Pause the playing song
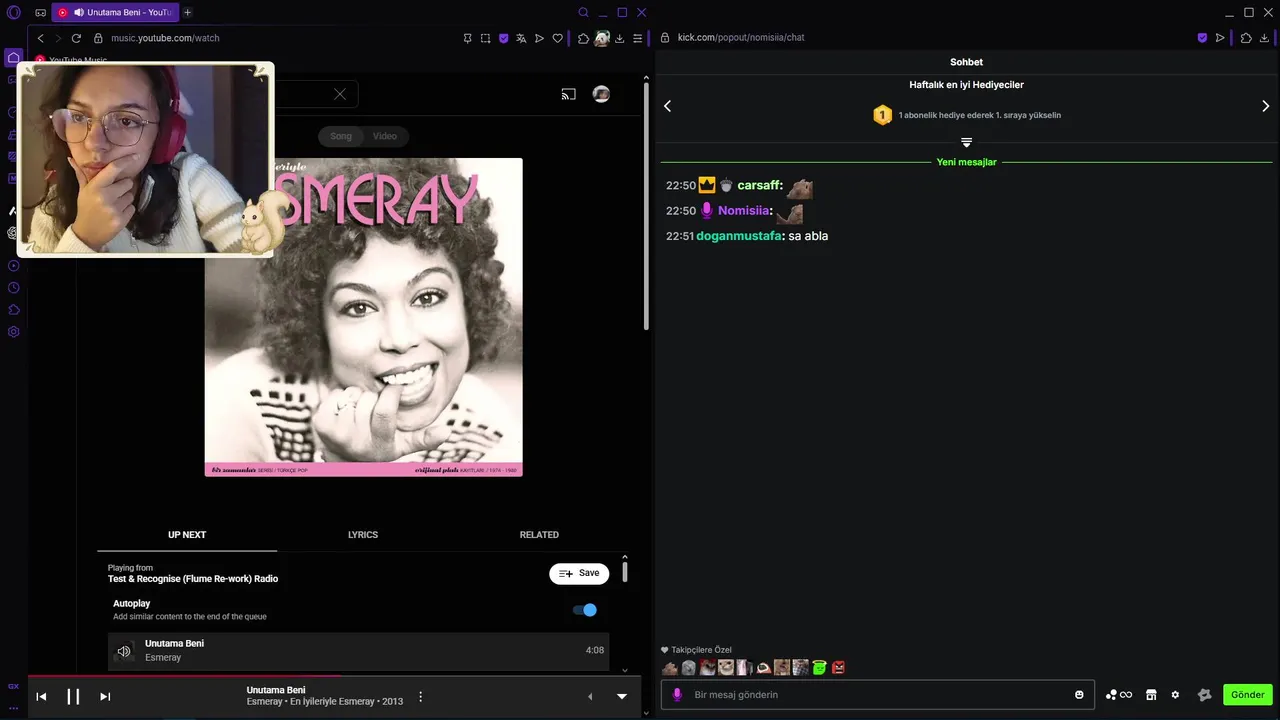The image size is (1280, 720). tap(73, 696)
